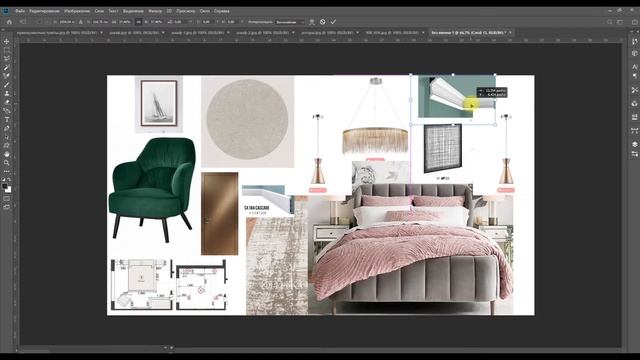Select the Type (T) tool
Viewport: 640px width, 360px height.
7,120
